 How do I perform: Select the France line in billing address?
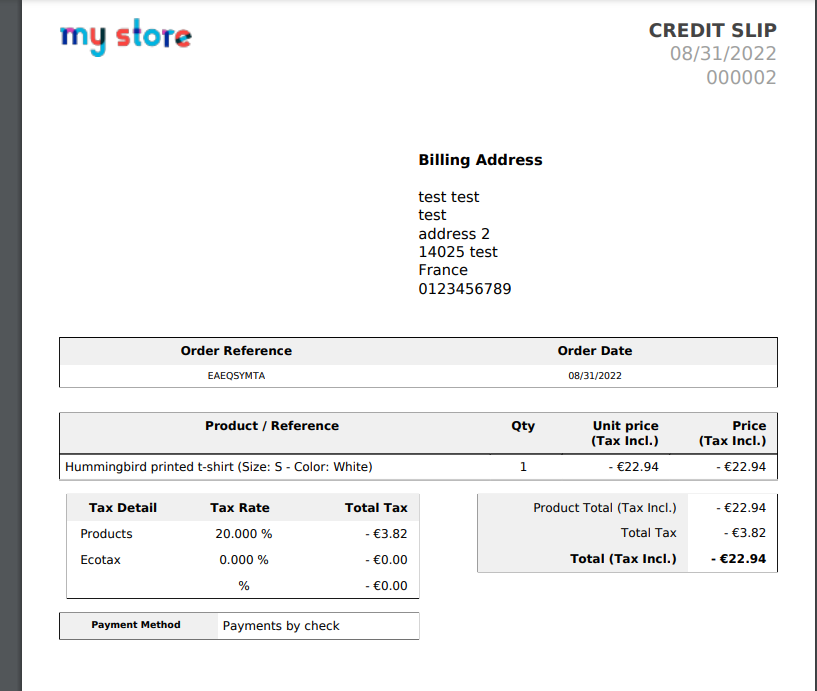(443, 270)
